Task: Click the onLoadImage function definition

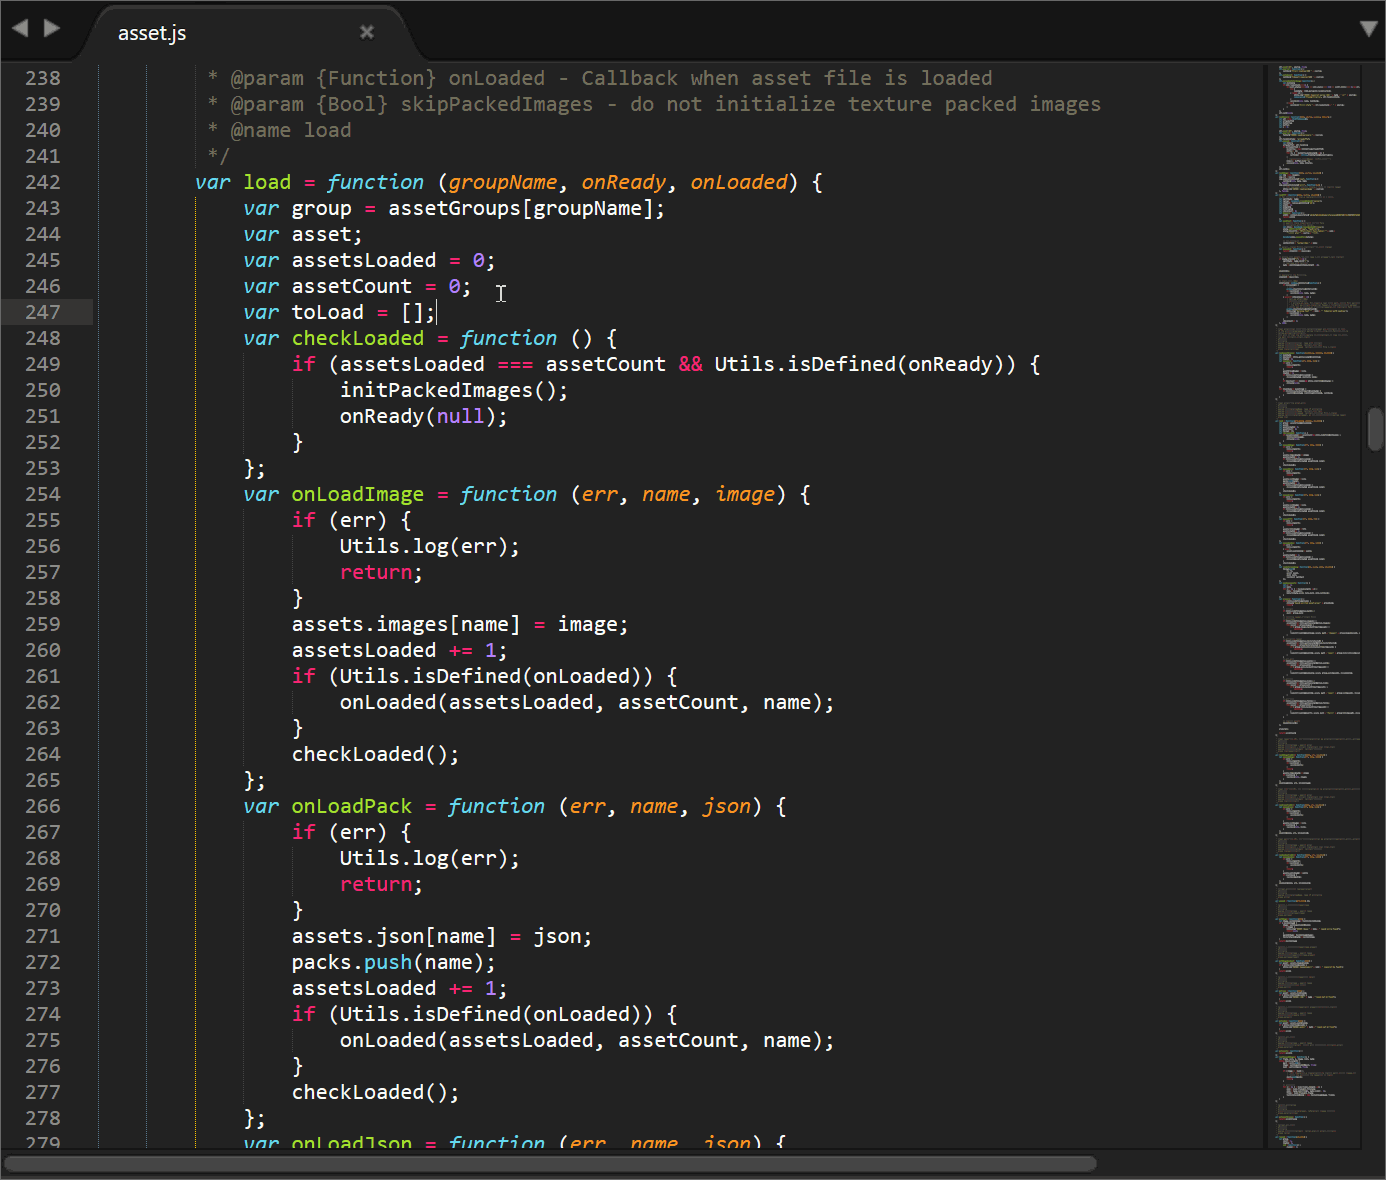Action: point(358,494)
